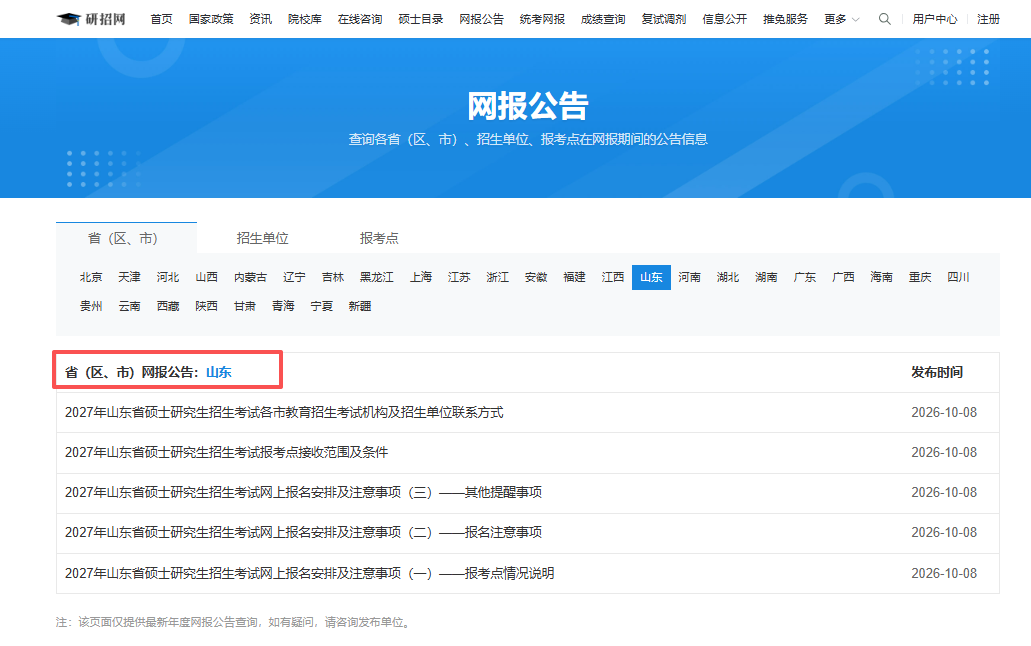Select province 江苏

coord(459,277)
